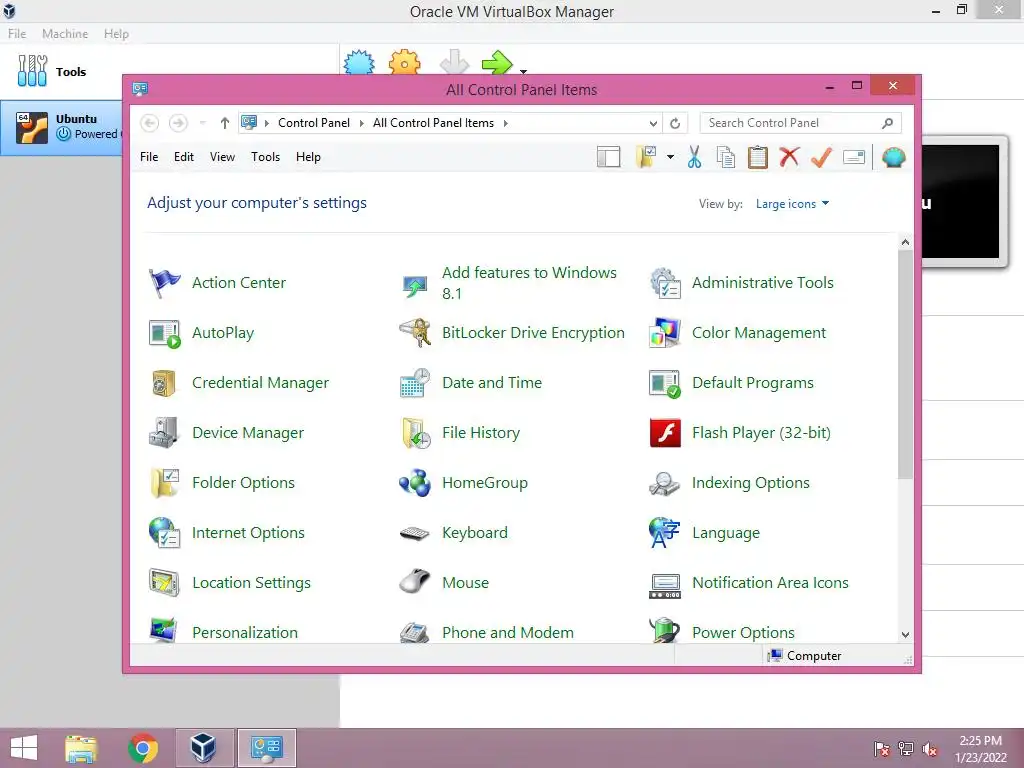This screenshot has width=1024, height=768.
Task: Open Administrative Tools gear icon
Action: (x=665, y=283)
